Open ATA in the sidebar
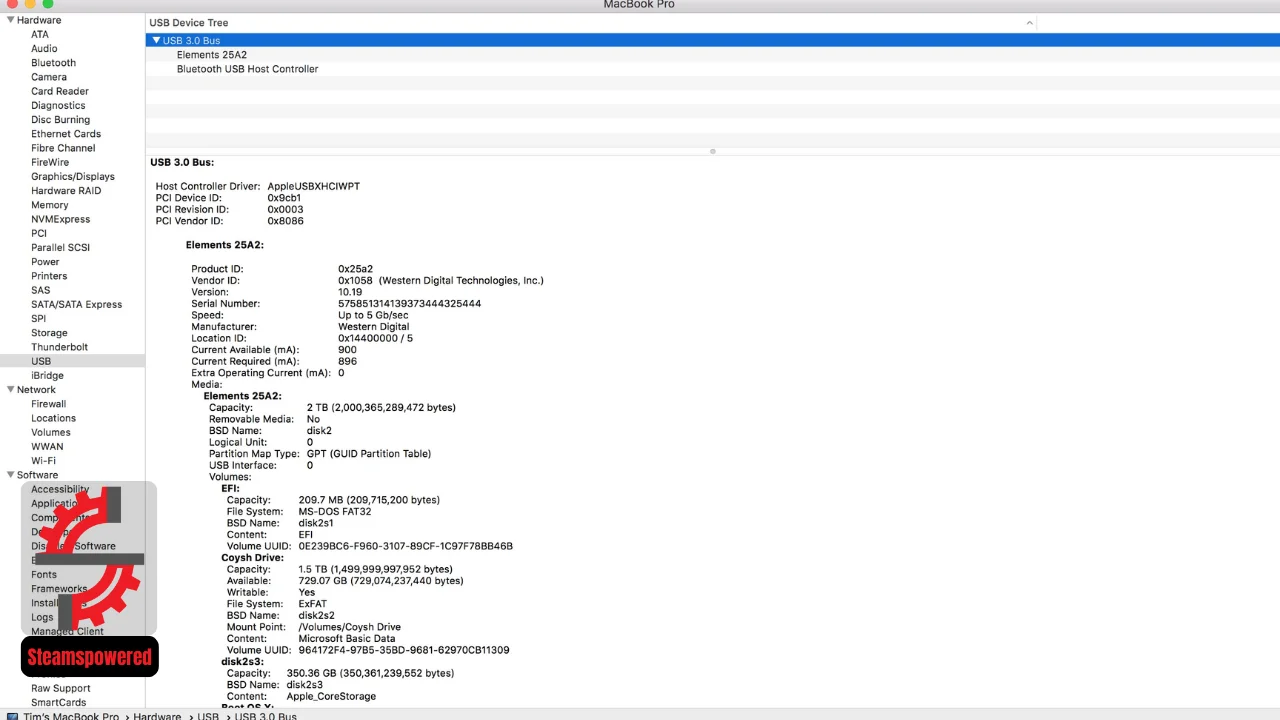Image resolution: width=1280 pixels, height=720 pixels. [40, 34]
